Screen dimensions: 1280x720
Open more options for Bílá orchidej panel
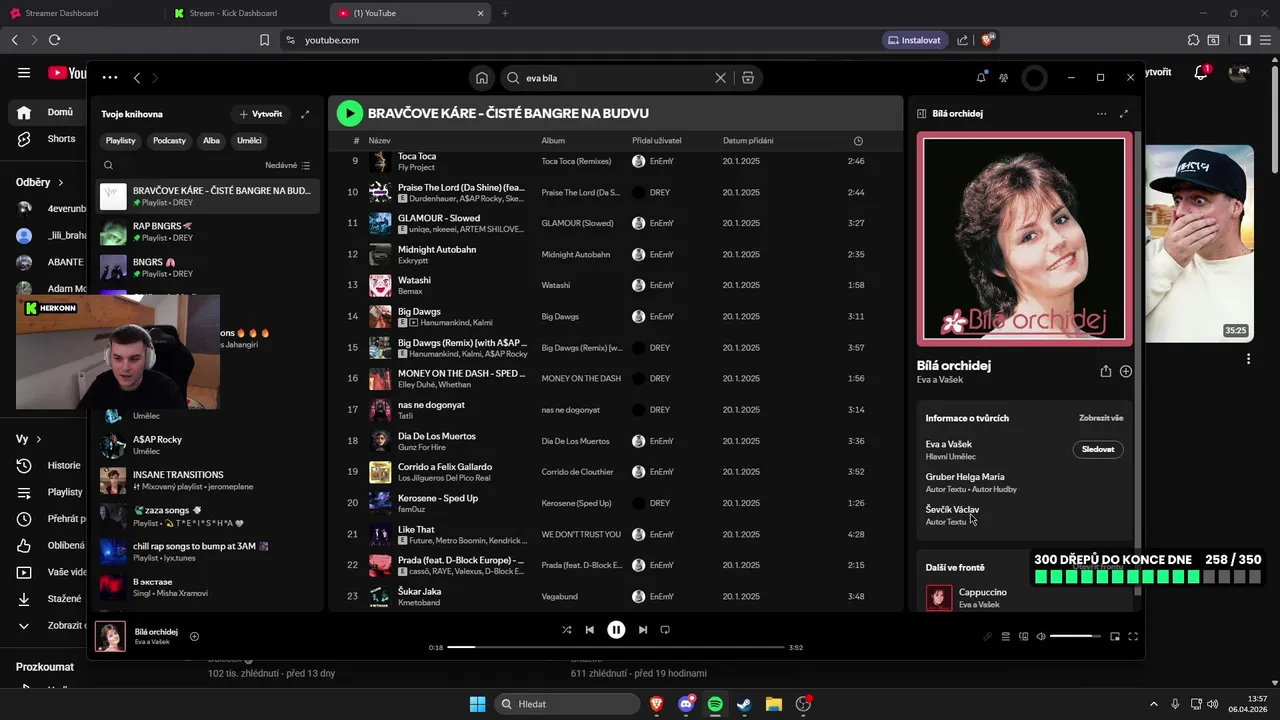(1101, 114)
